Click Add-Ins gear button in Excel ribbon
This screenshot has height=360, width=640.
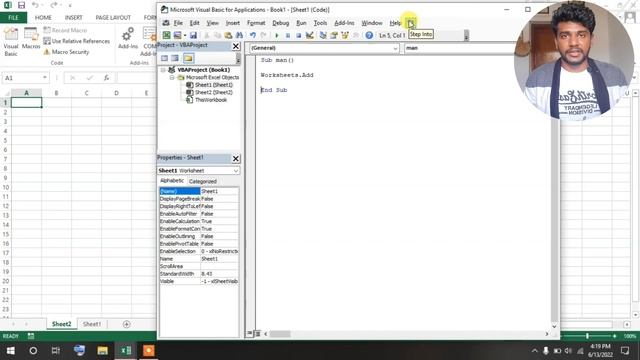128,38
